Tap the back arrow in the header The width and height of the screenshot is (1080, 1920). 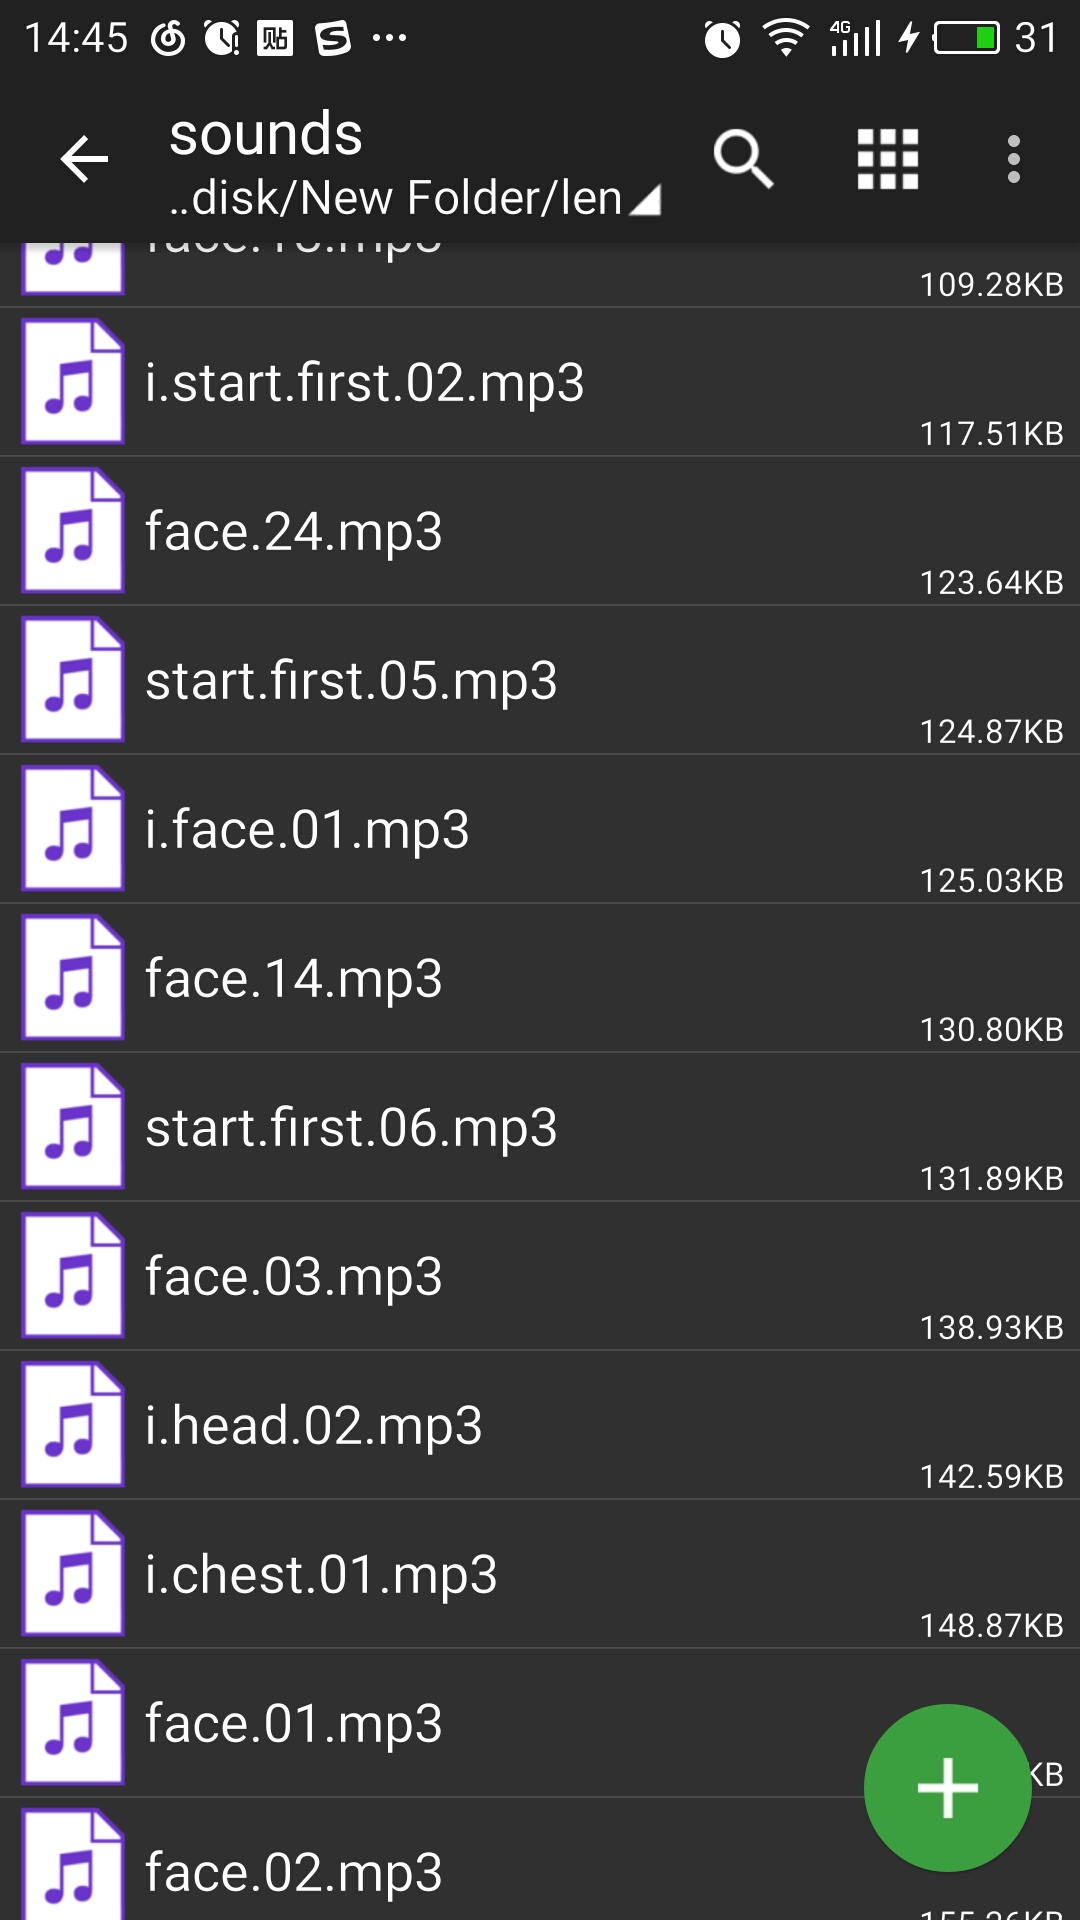(84, 160)
